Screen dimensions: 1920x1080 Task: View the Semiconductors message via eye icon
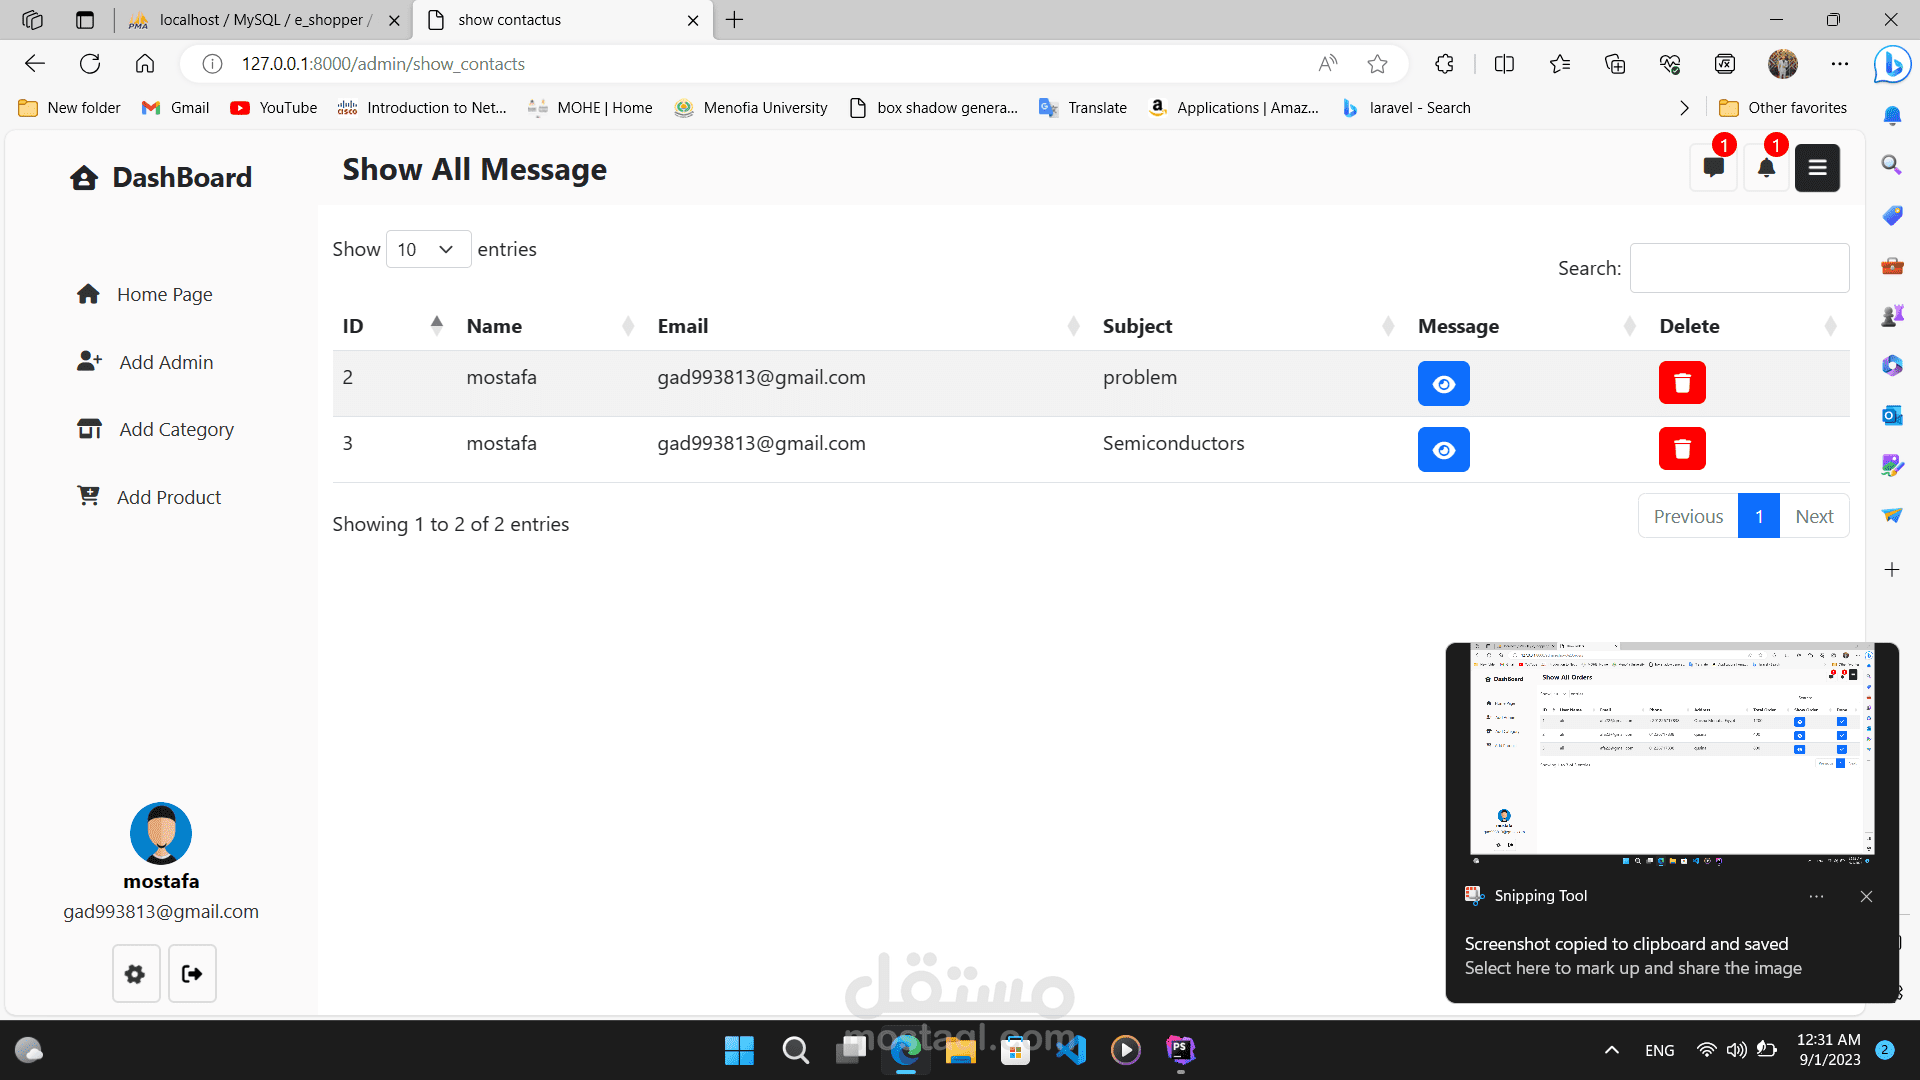[1443, 450]
